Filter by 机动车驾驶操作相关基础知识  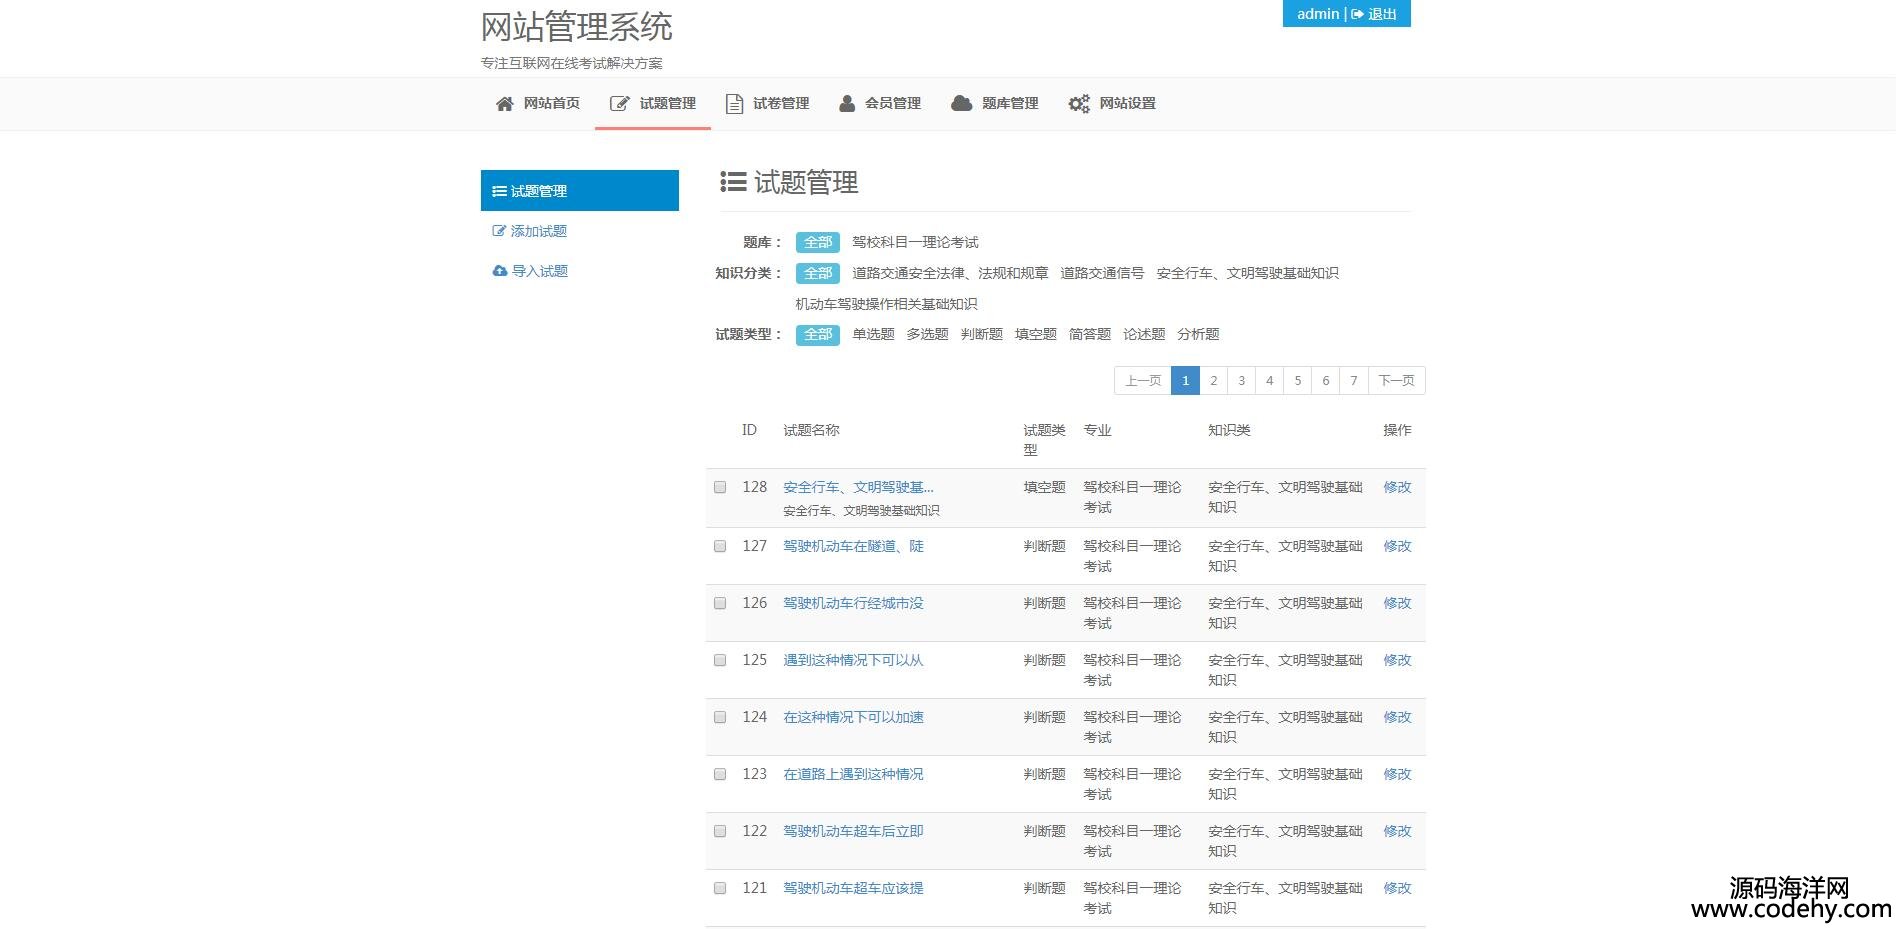[886, 304]
